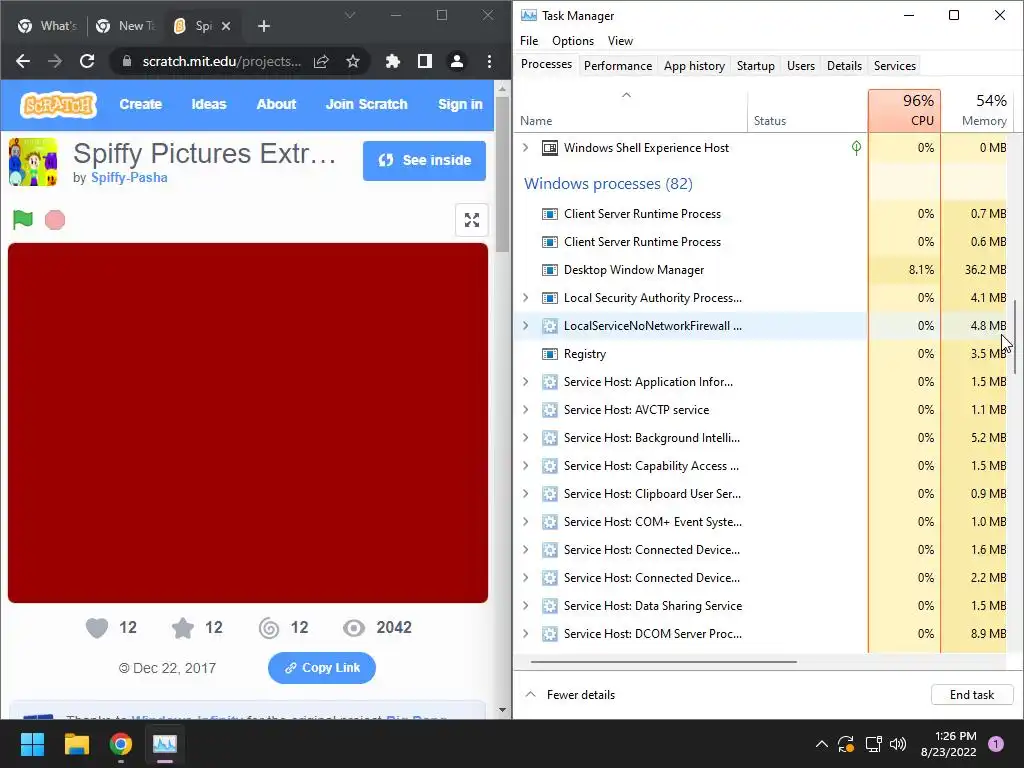Expand LocalServiceNoNetworkFirewall row
This screenshot has height=768, width=1024.
[x=526, y=325]
